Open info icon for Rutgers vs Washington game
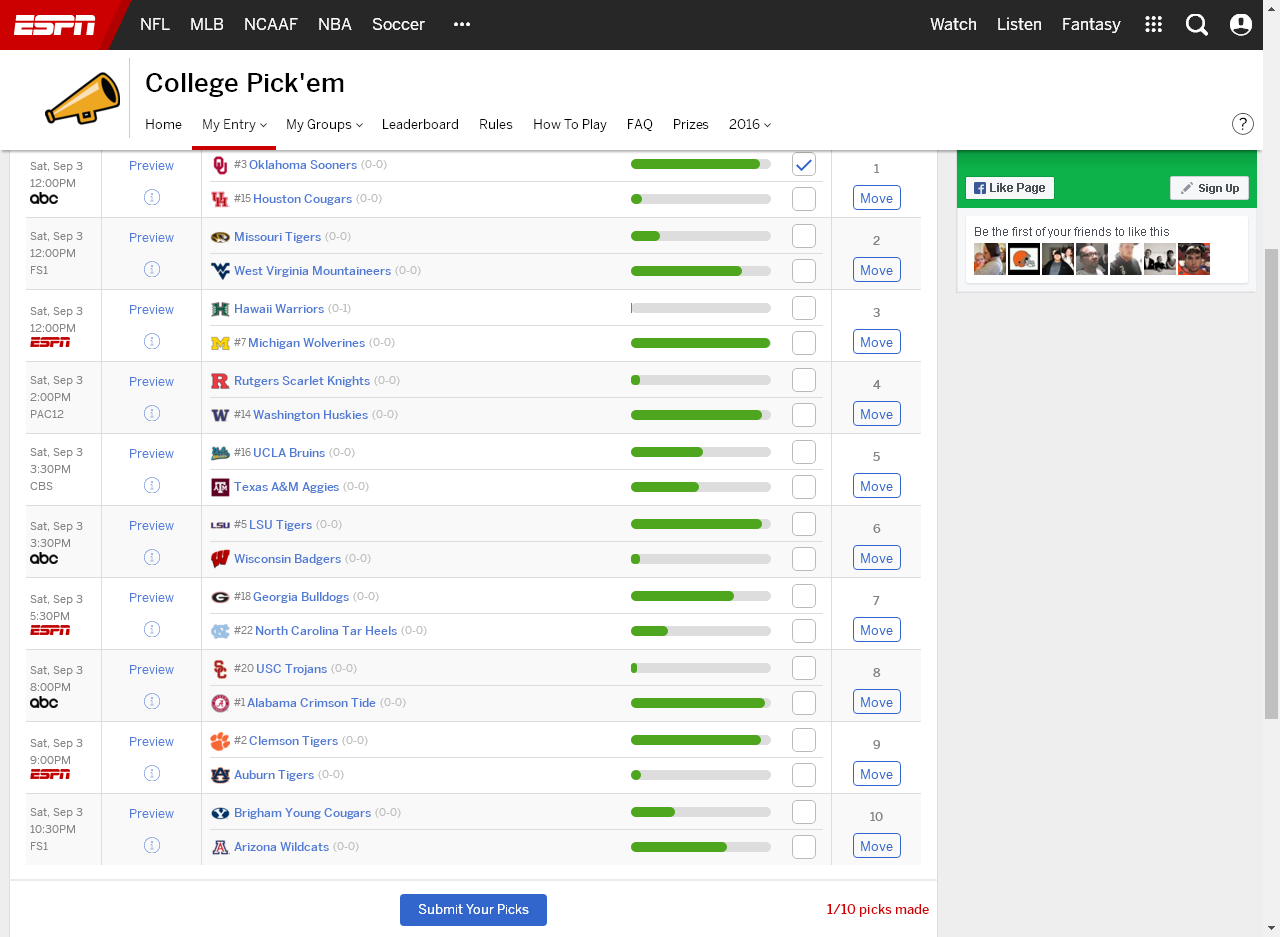Viewport: 1280px width, 937px height. (152, 413)
